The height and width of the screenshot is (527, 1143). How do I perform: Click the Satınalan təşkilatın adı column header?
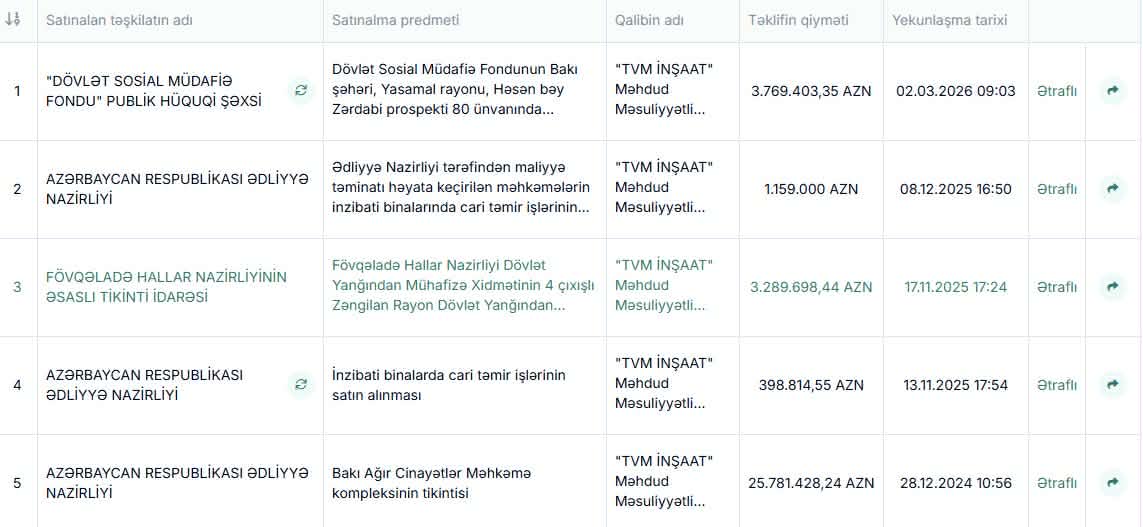pyautogui.click(x=118, y=20)
